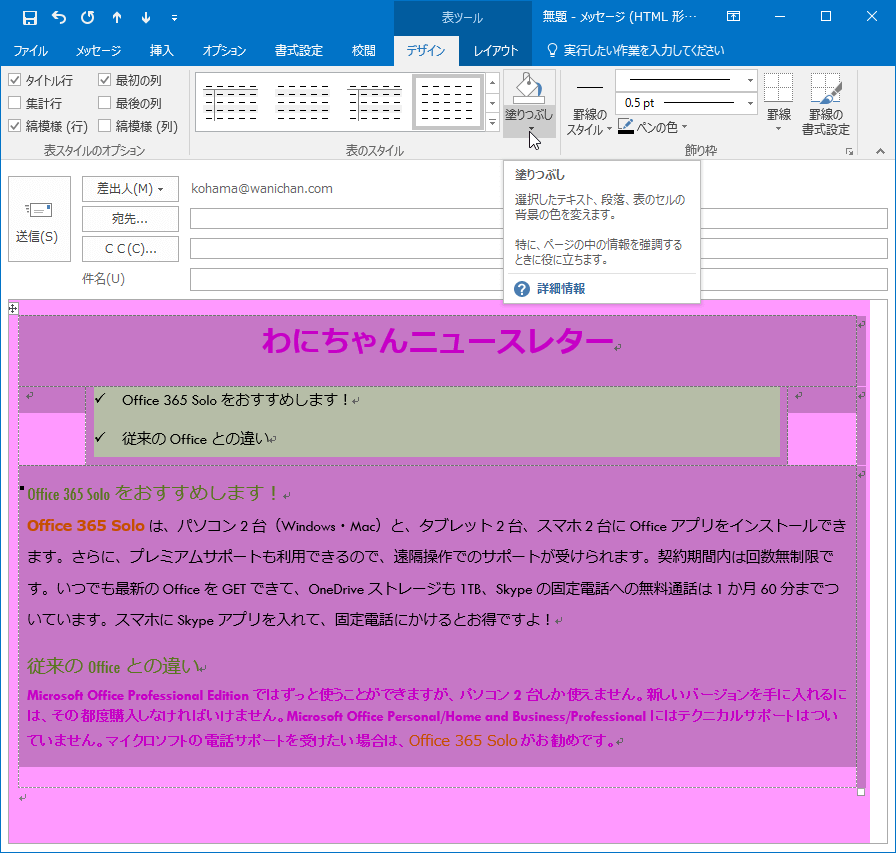Viewport: 896px width, 853px height.
Task: Open the ファイル tab
Action: (30, 51)
